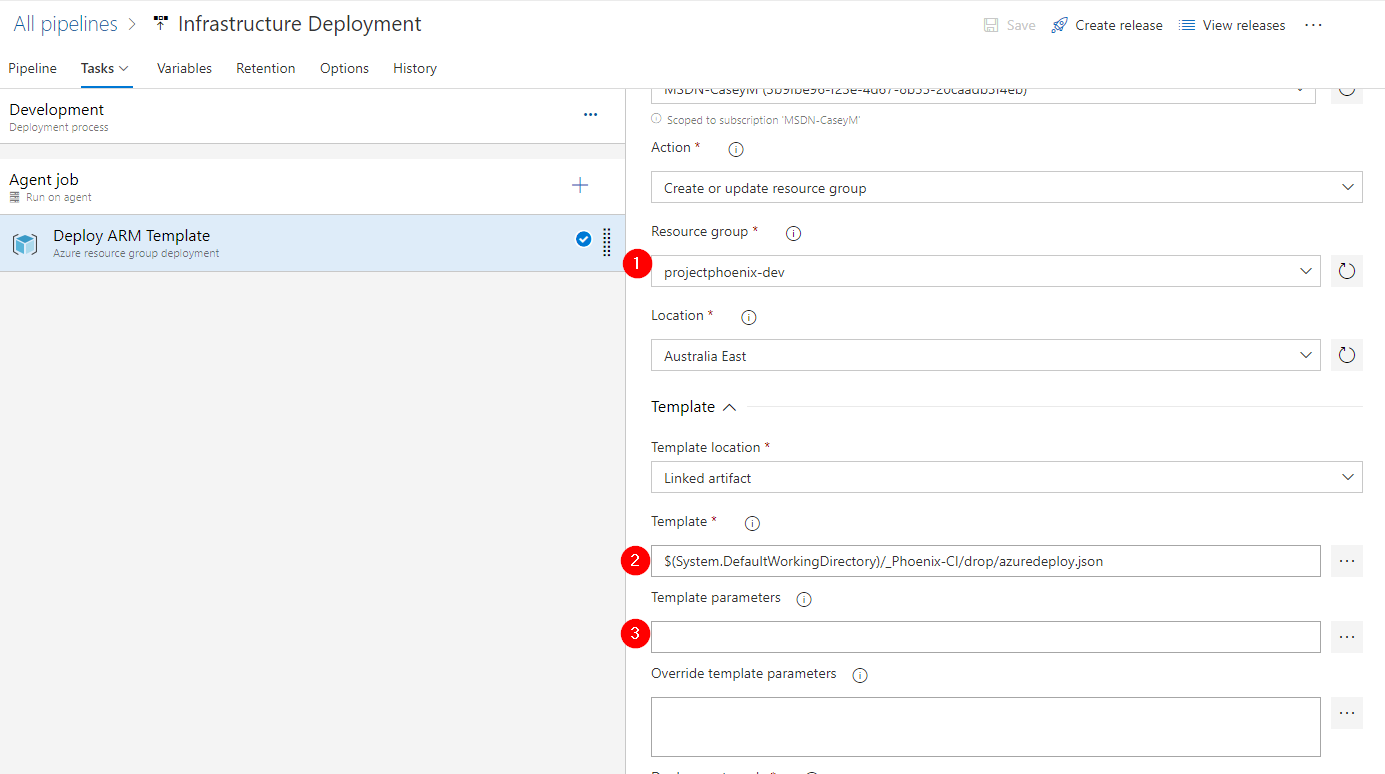This screenshot has height=774, width=1385.
Task: Open the Location dropdown showing Australia East
Action: [985, 356]
